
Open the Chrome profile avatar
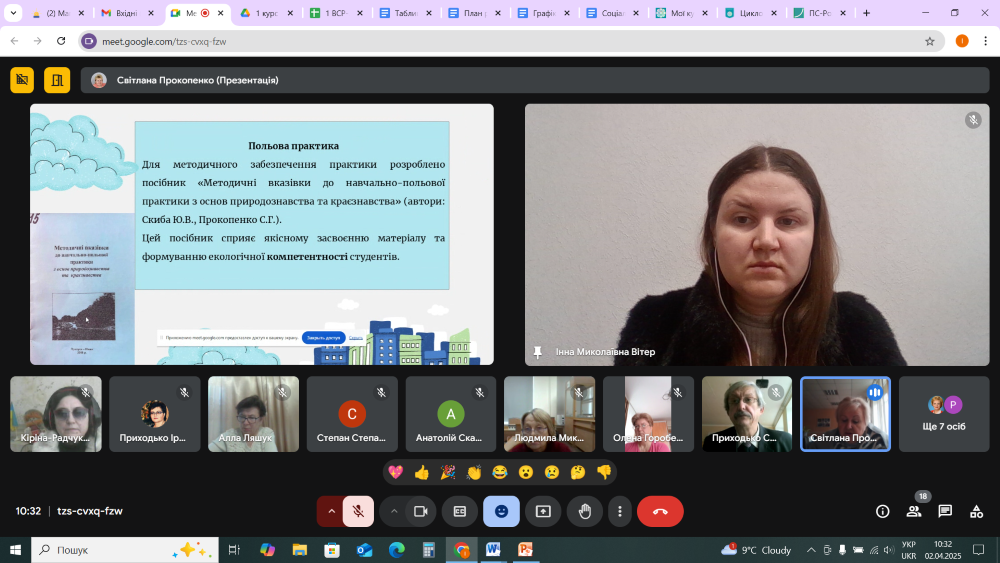[962, 41]
